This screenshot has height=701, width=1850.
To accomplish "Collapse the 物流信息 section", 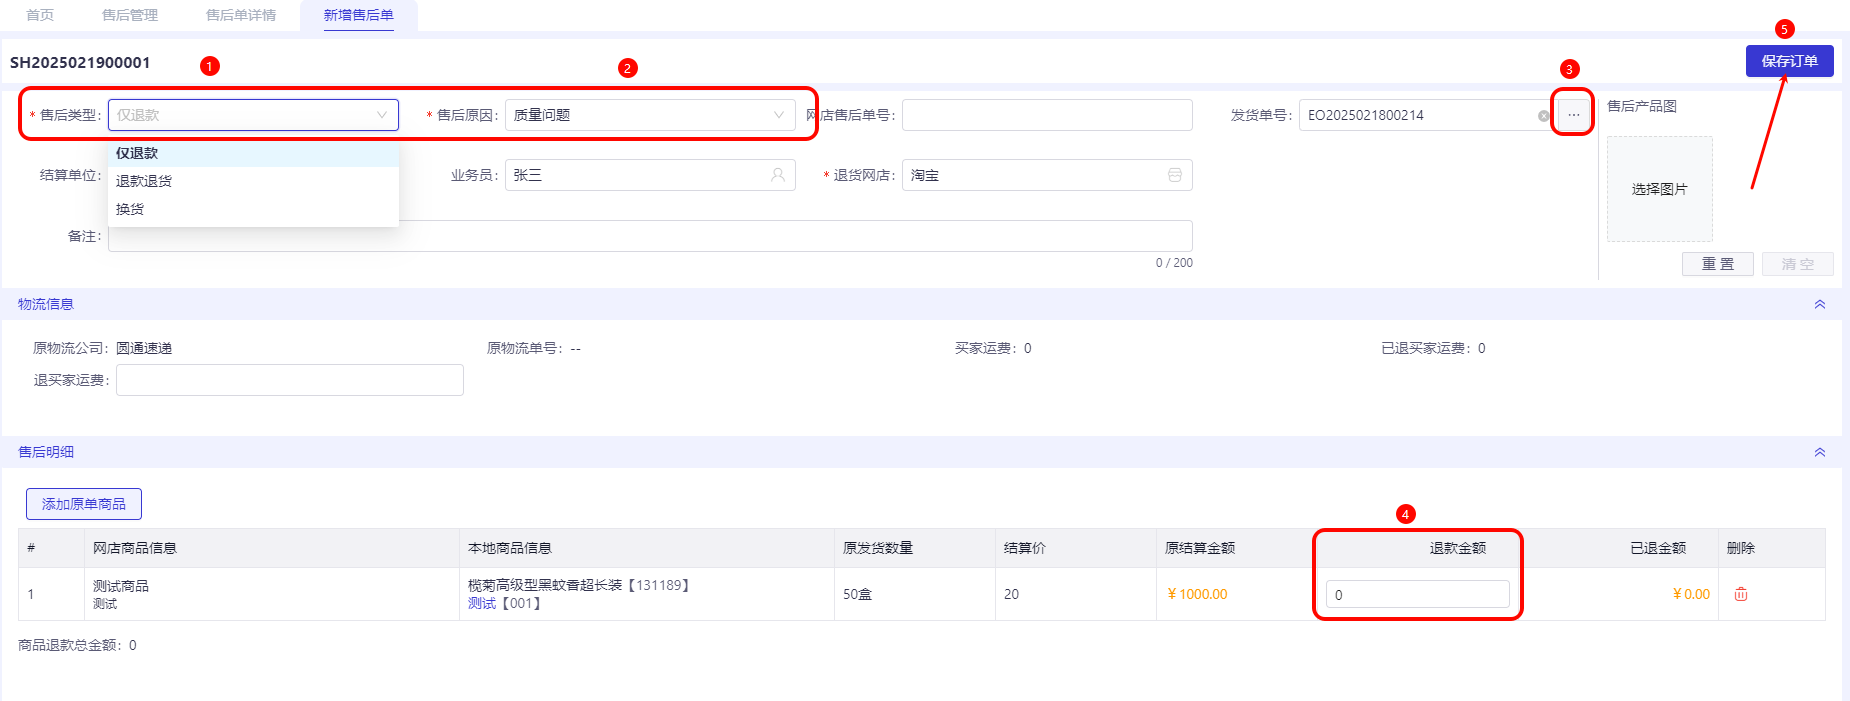I will pos(1820,304).
